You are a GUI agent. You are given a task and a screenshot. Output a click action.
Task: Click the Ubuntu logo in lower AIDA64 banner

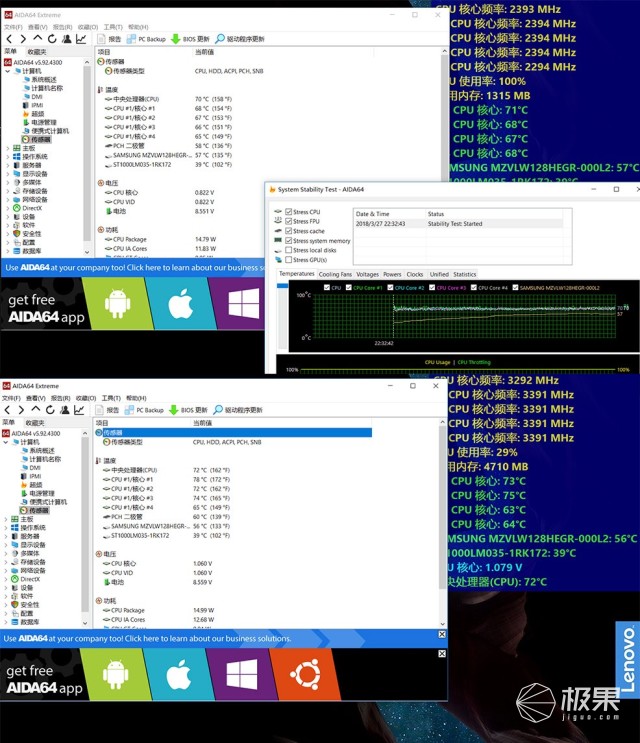305,675
